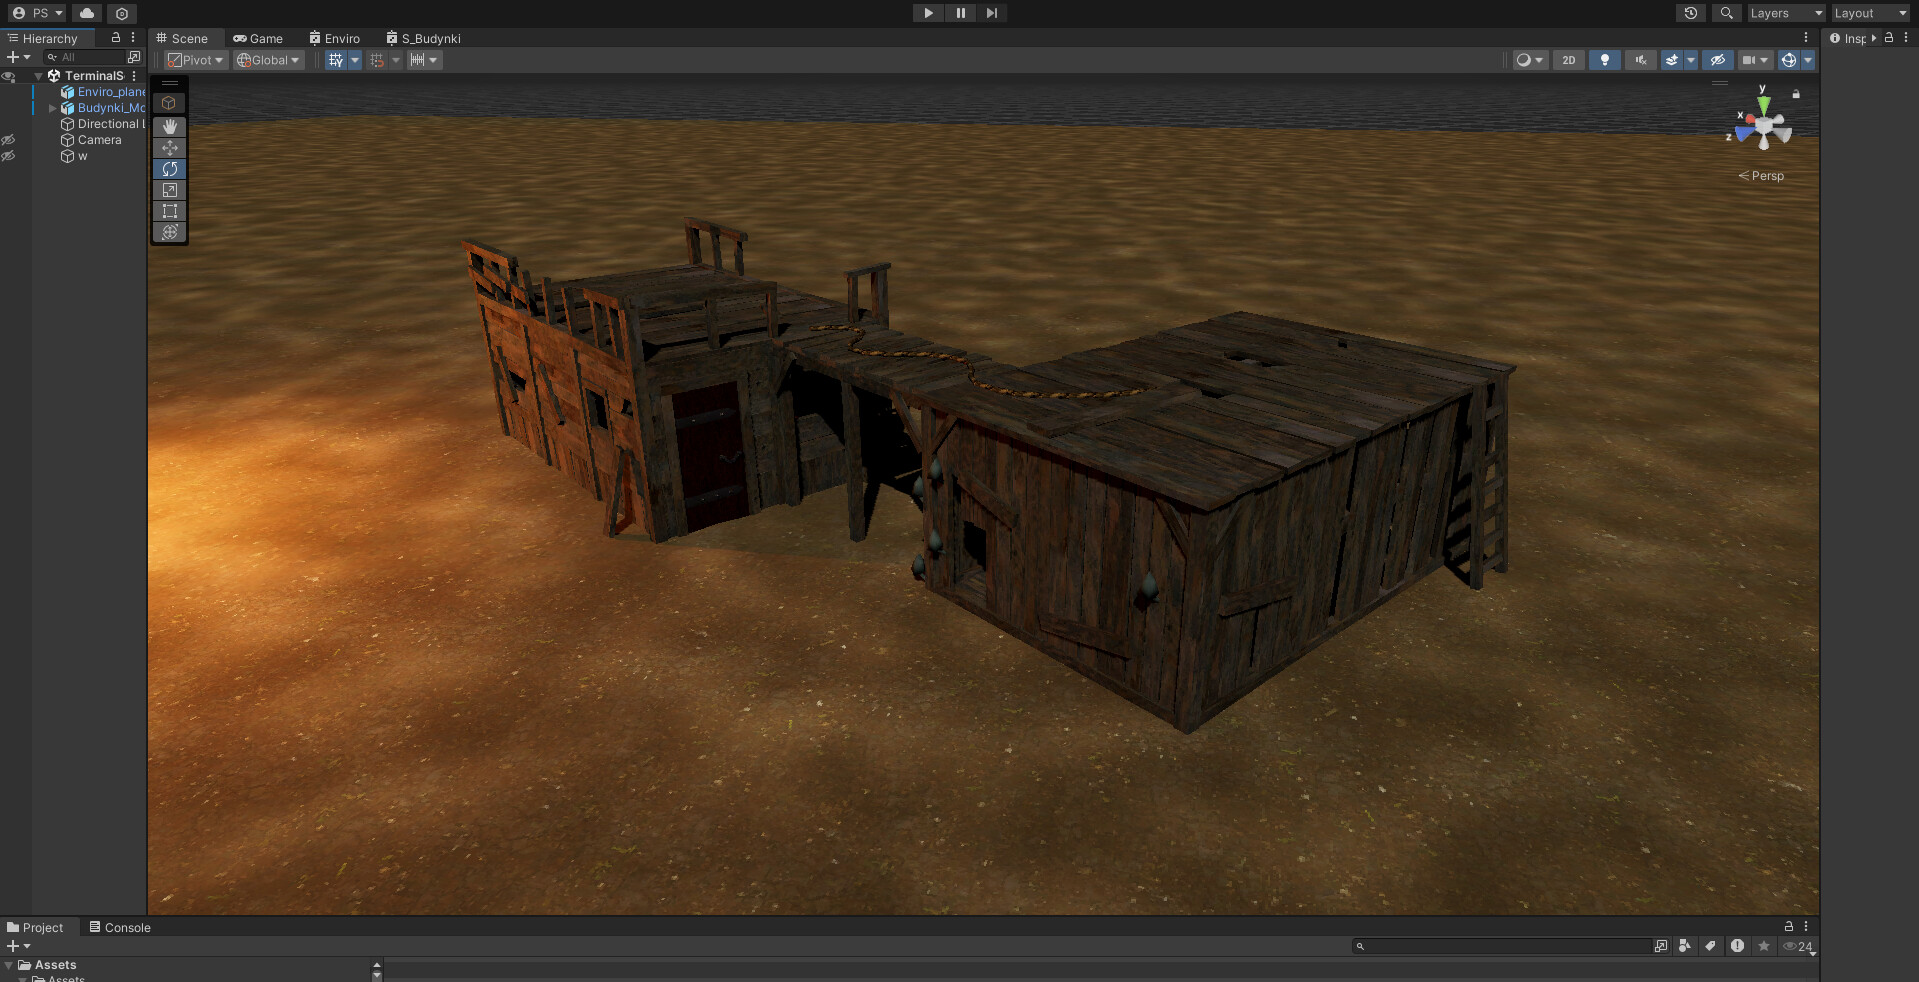The image size is (1919, 982).
Task: Switch to the Game tab
Action: [258, 38]
